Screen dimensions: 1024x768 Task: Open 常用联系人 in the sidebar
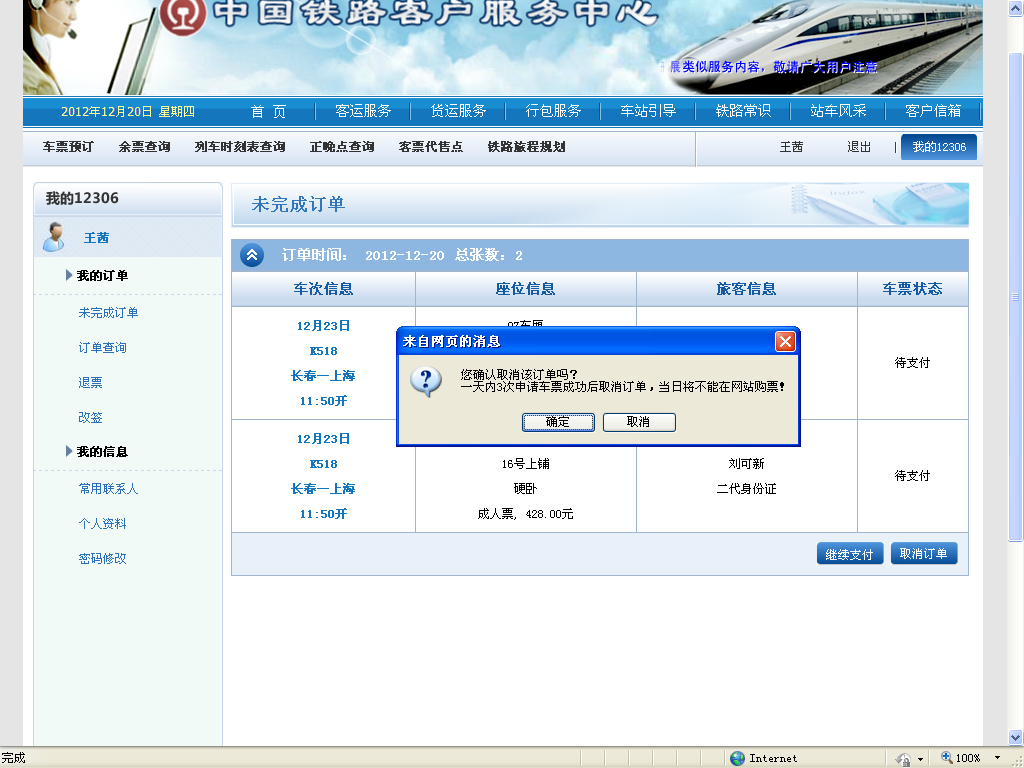108,488
